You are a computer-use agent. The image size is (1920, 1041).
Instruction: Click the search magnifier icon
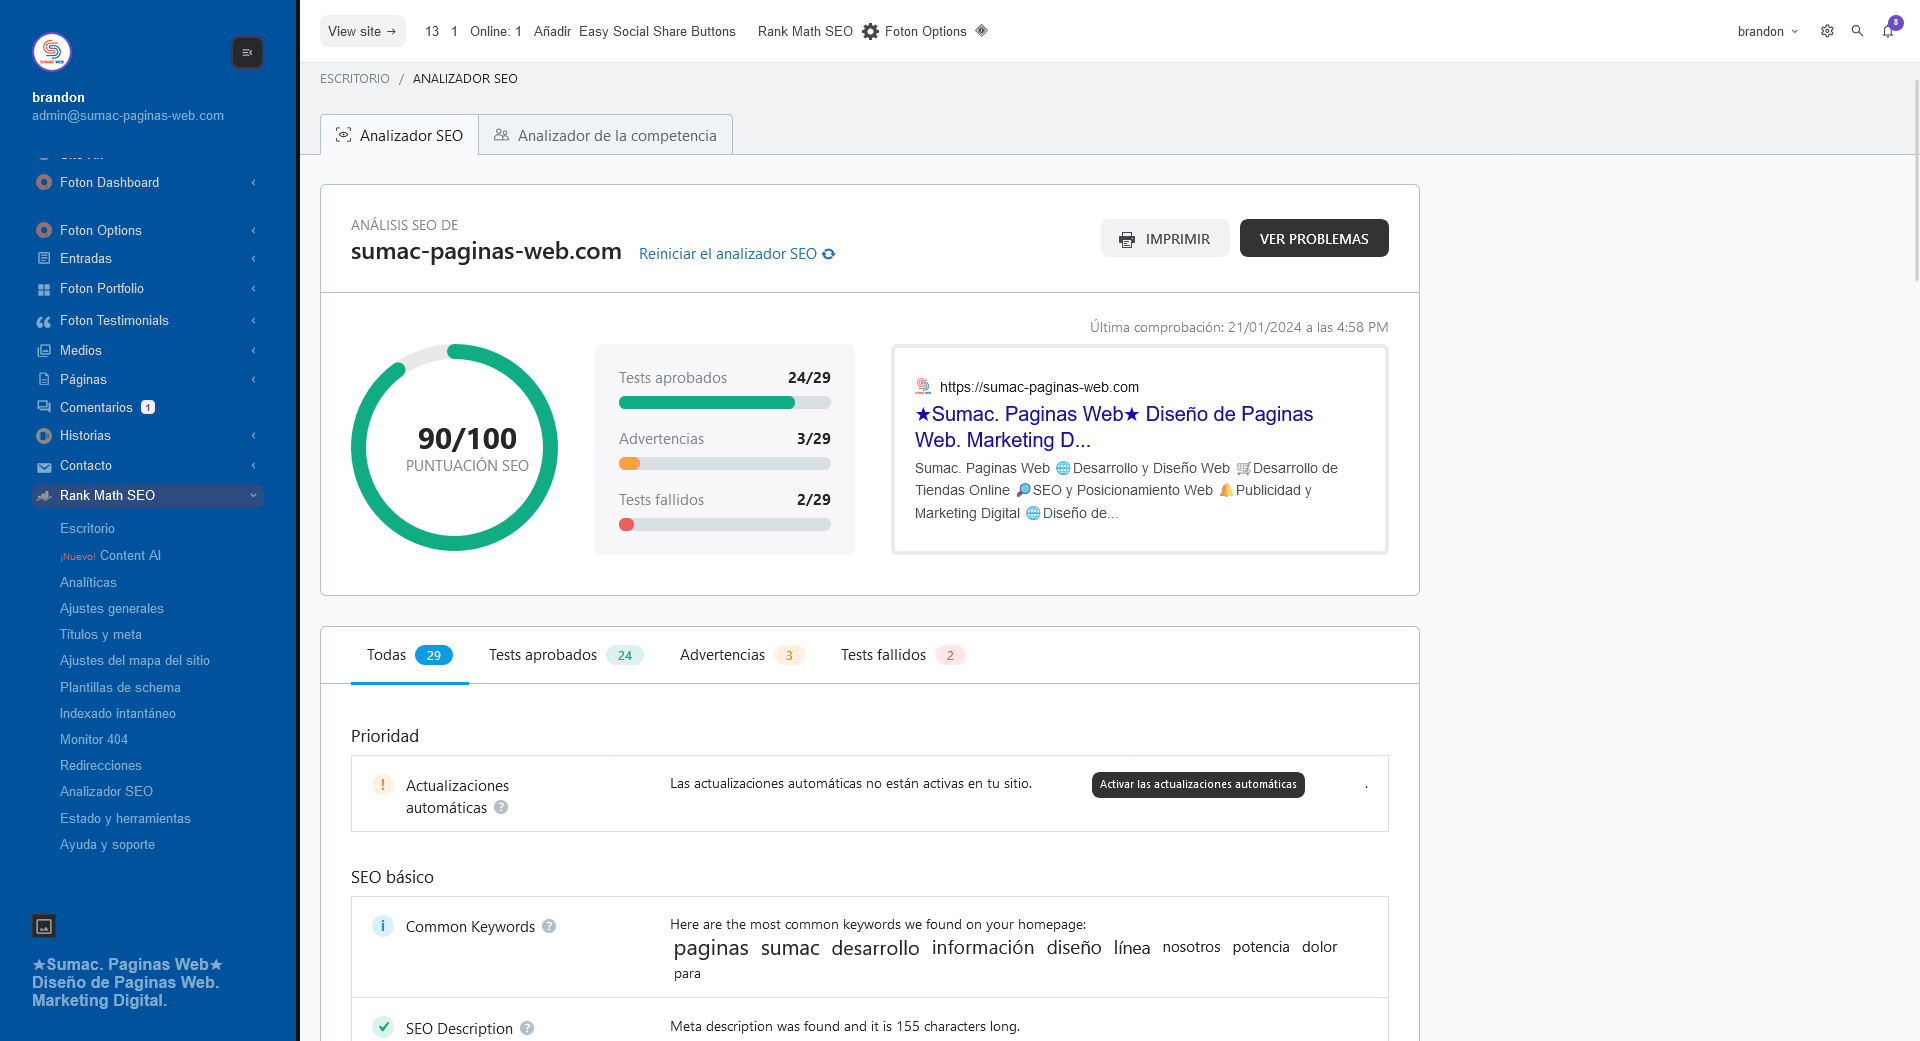point(1857,31)
